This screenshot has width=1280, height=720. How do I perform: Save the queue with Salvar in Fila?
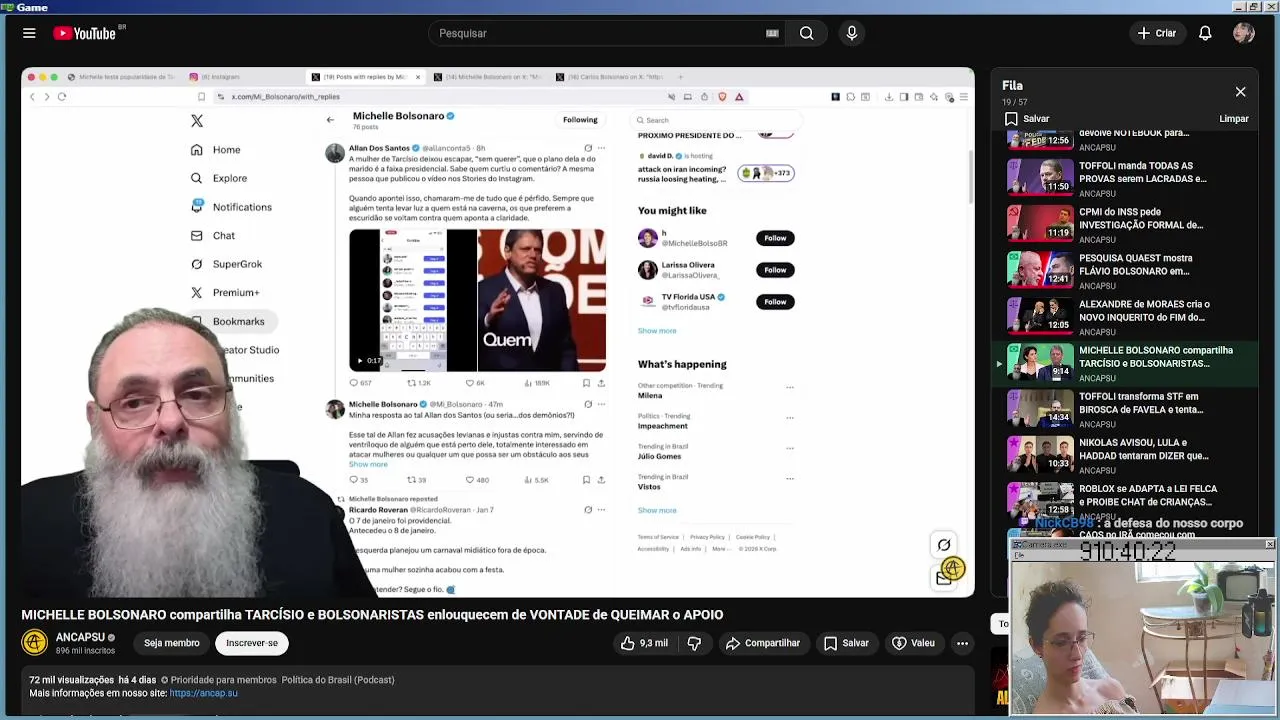tap(1027, 119)
